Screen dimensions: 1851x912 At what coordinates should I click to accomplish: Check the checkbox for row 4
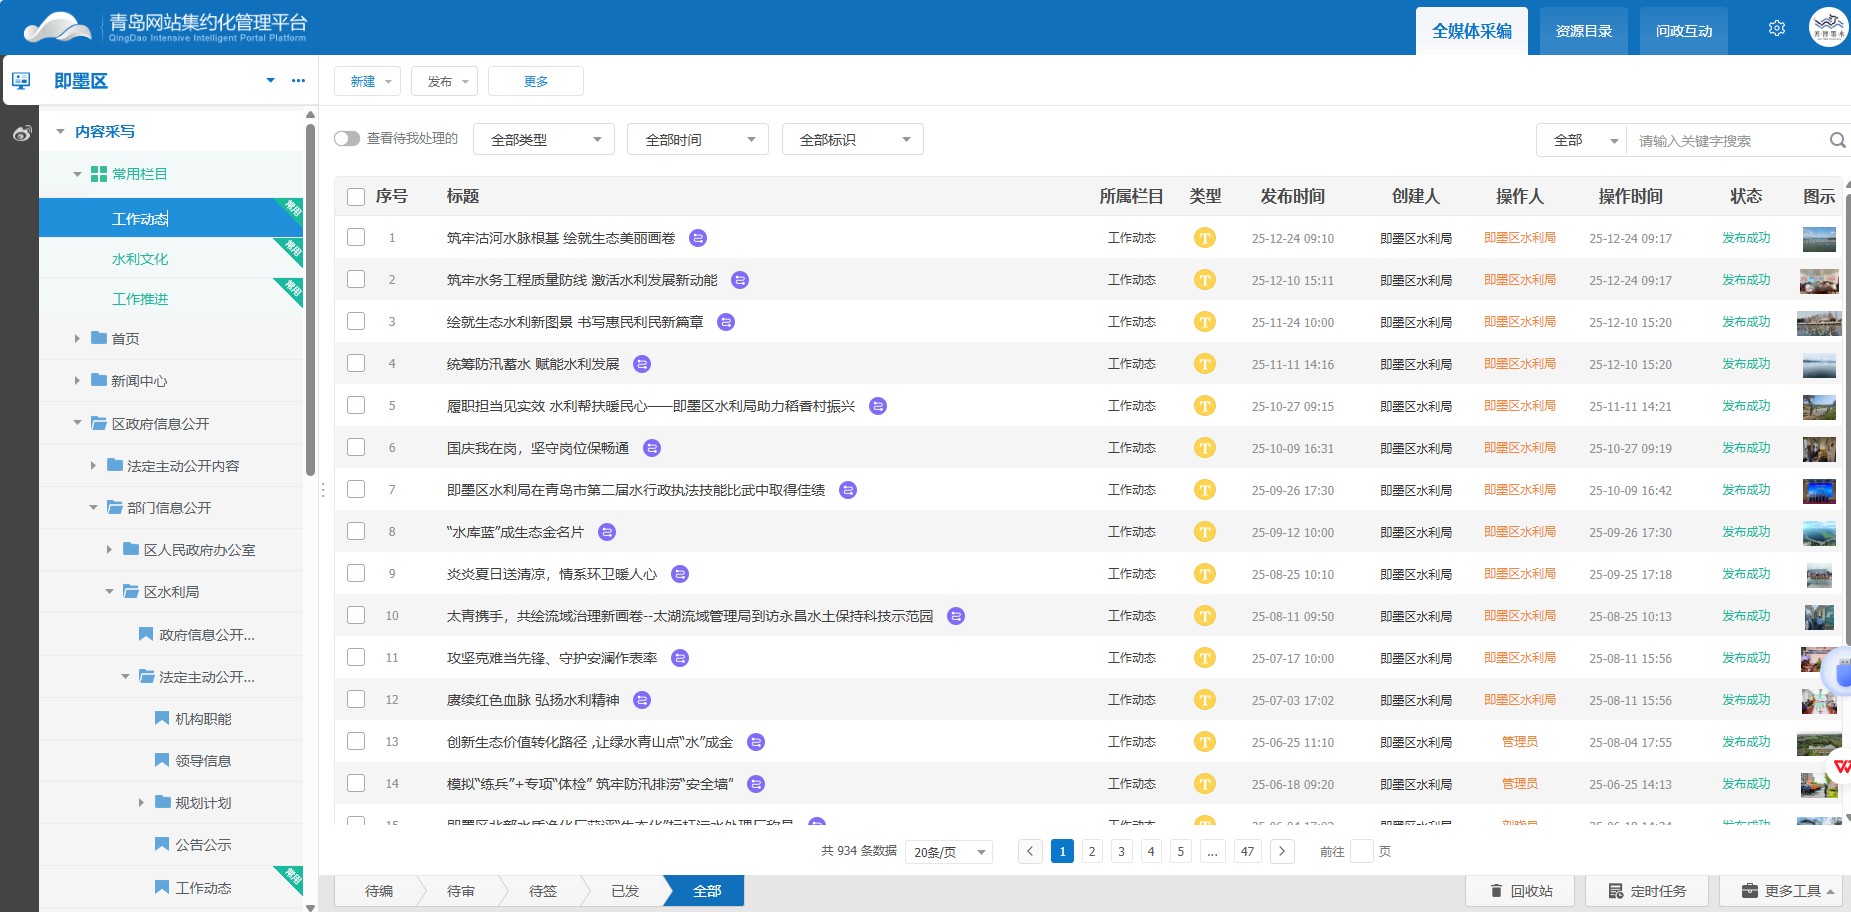click(x=356, y=363)
